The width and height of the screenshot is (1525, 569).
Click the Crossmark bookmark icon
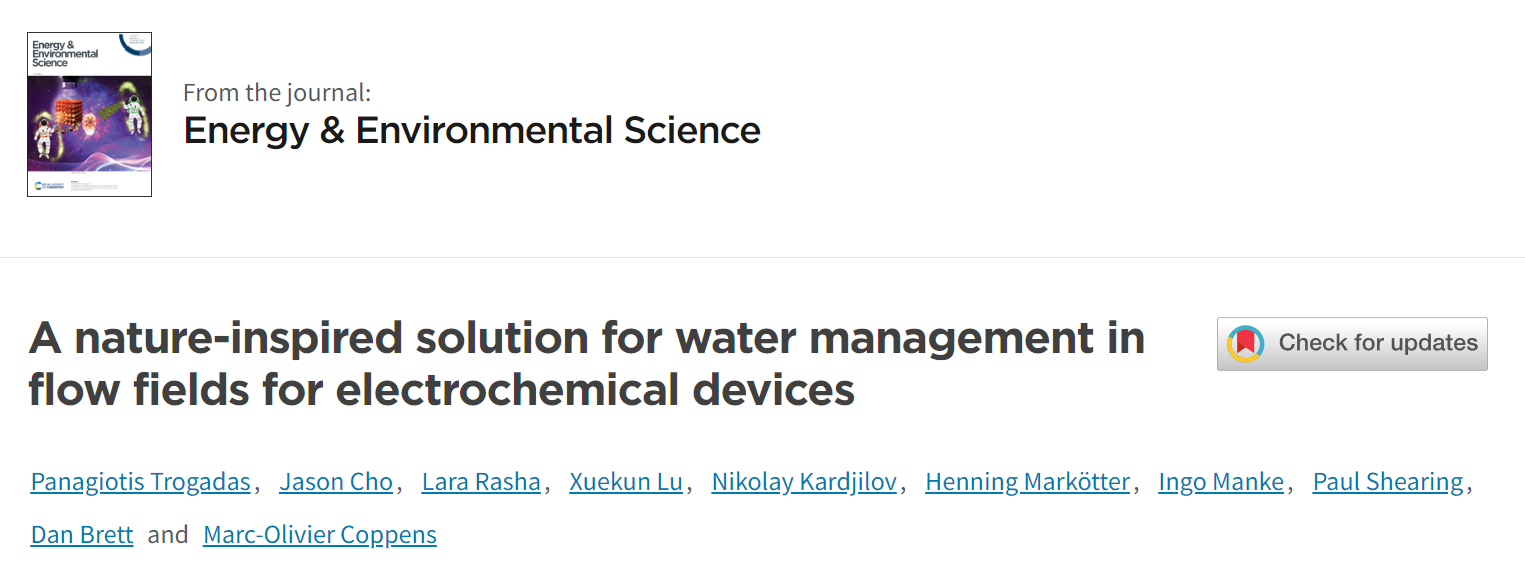1245,344
